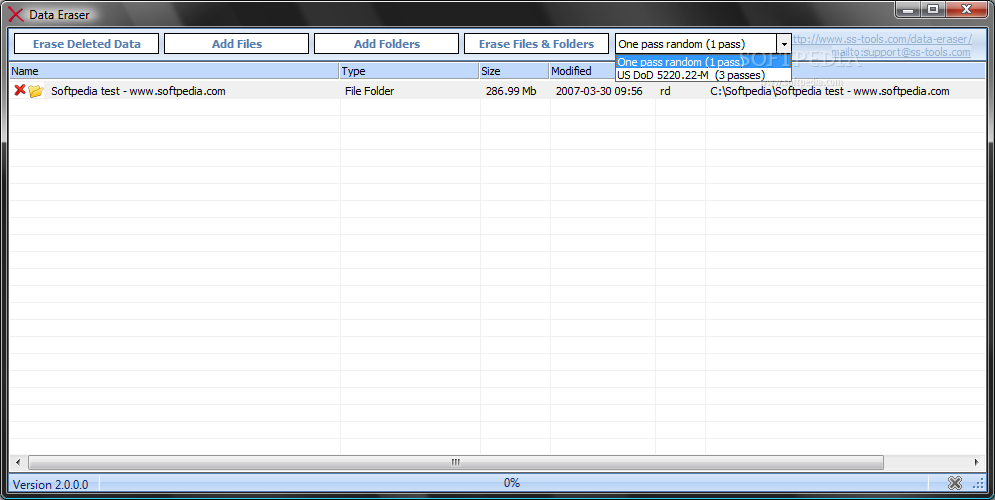Click the Version 2.0.0.0 status label
Screen dimensions: 995x500
click(51, 484)
